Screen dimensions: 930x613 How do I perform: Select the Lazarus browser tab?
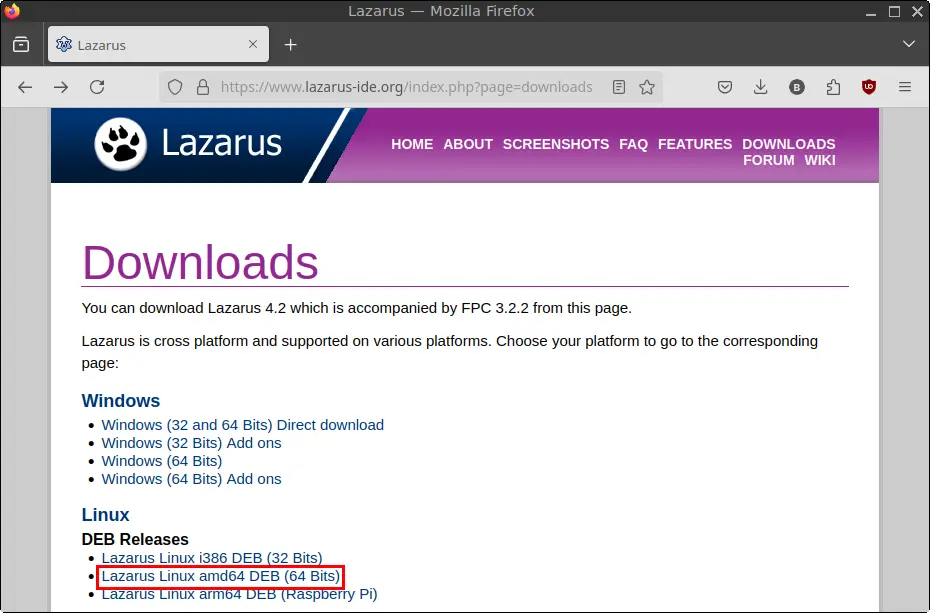[x=158, y=44]
